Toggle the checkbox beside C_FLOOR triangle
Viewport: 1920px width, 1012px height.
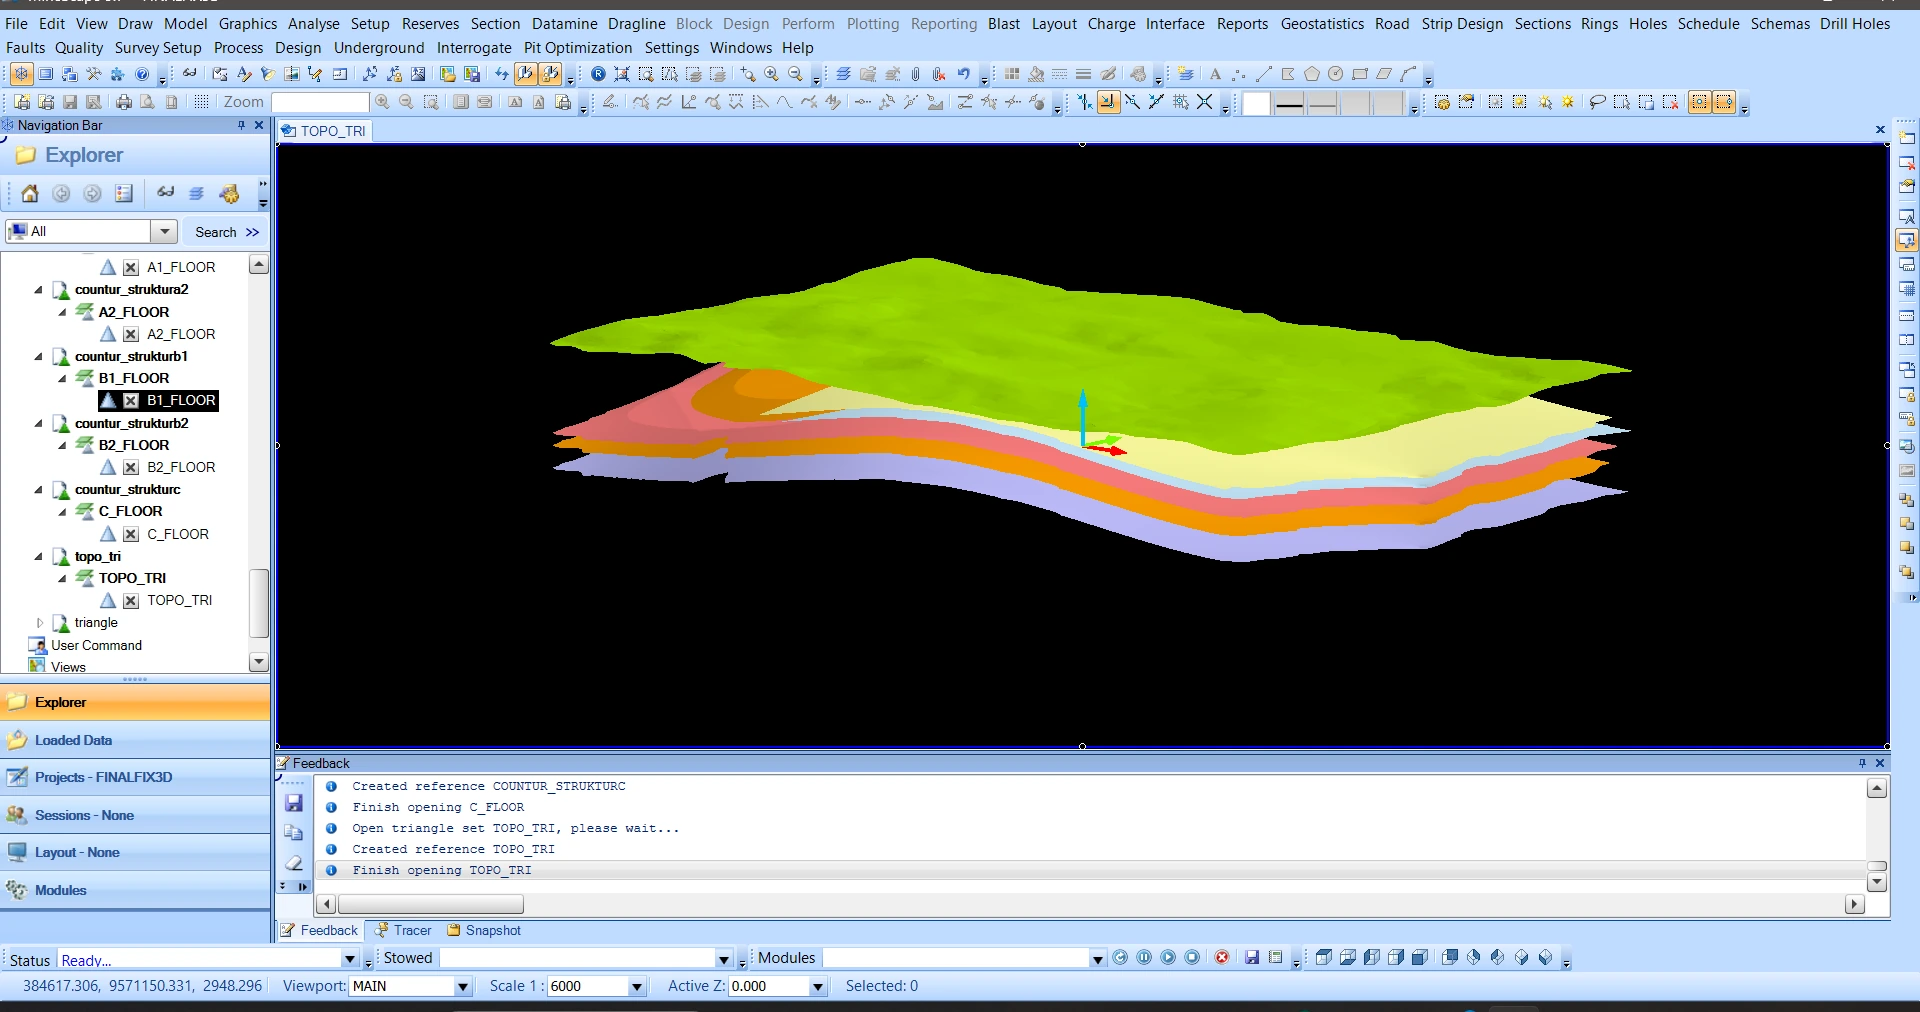(x=131, y=535)
